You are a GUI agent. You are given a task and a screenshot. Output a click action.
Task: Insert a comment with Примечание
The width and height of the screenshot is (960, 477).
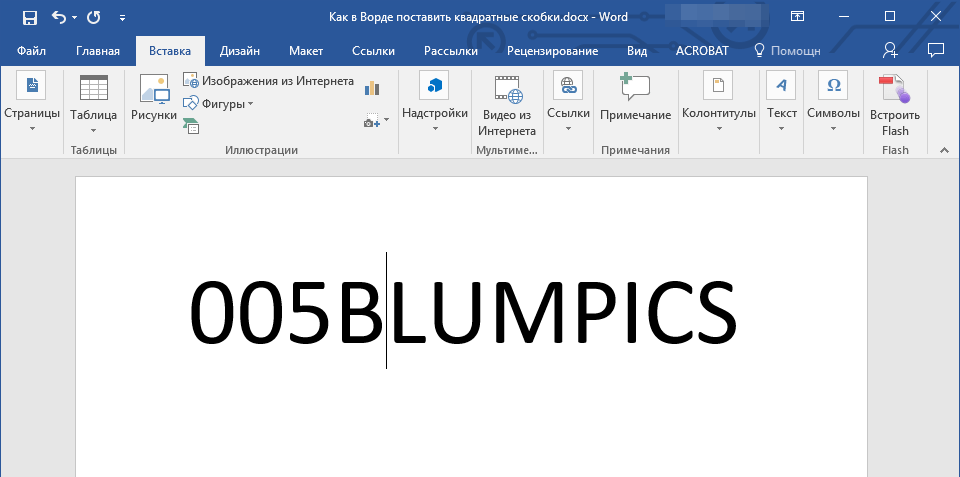pos(636,98)
